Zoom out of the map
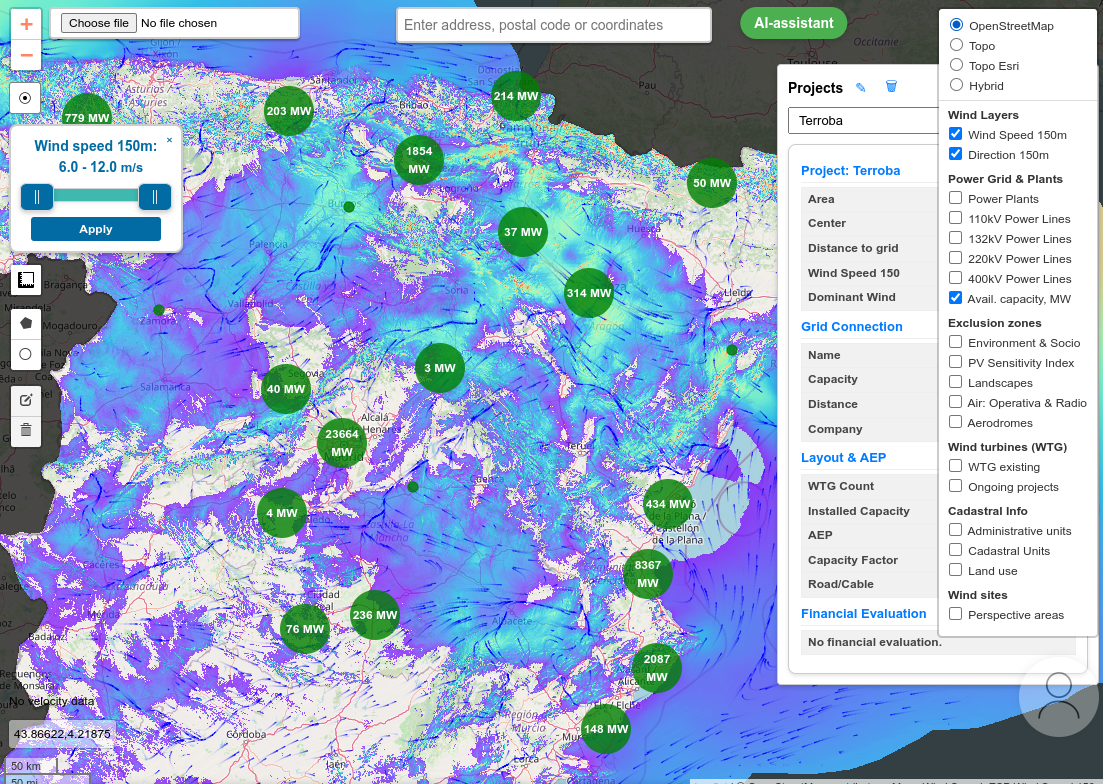 click(x=26, y=55)
